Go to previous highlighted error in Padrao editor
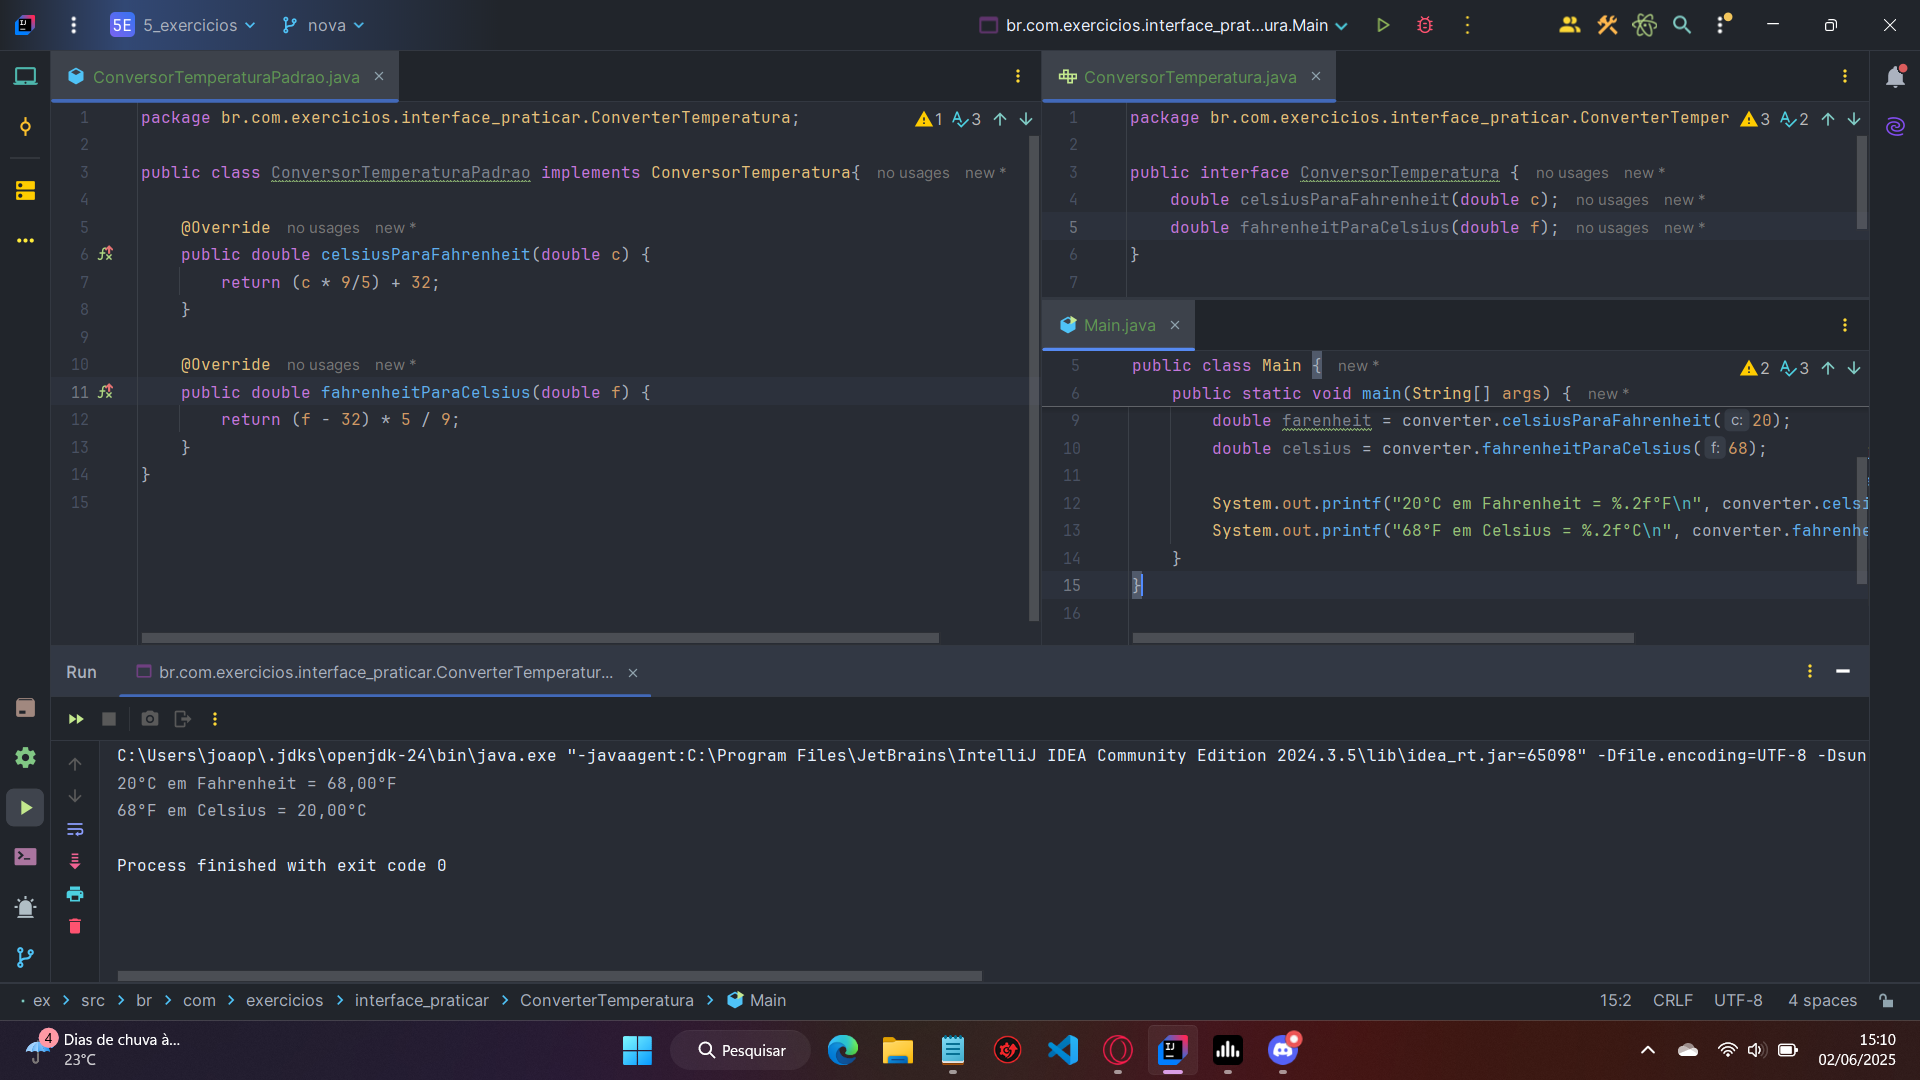This screenshot has height=1080, width=1920. [x=1000, y=119]
